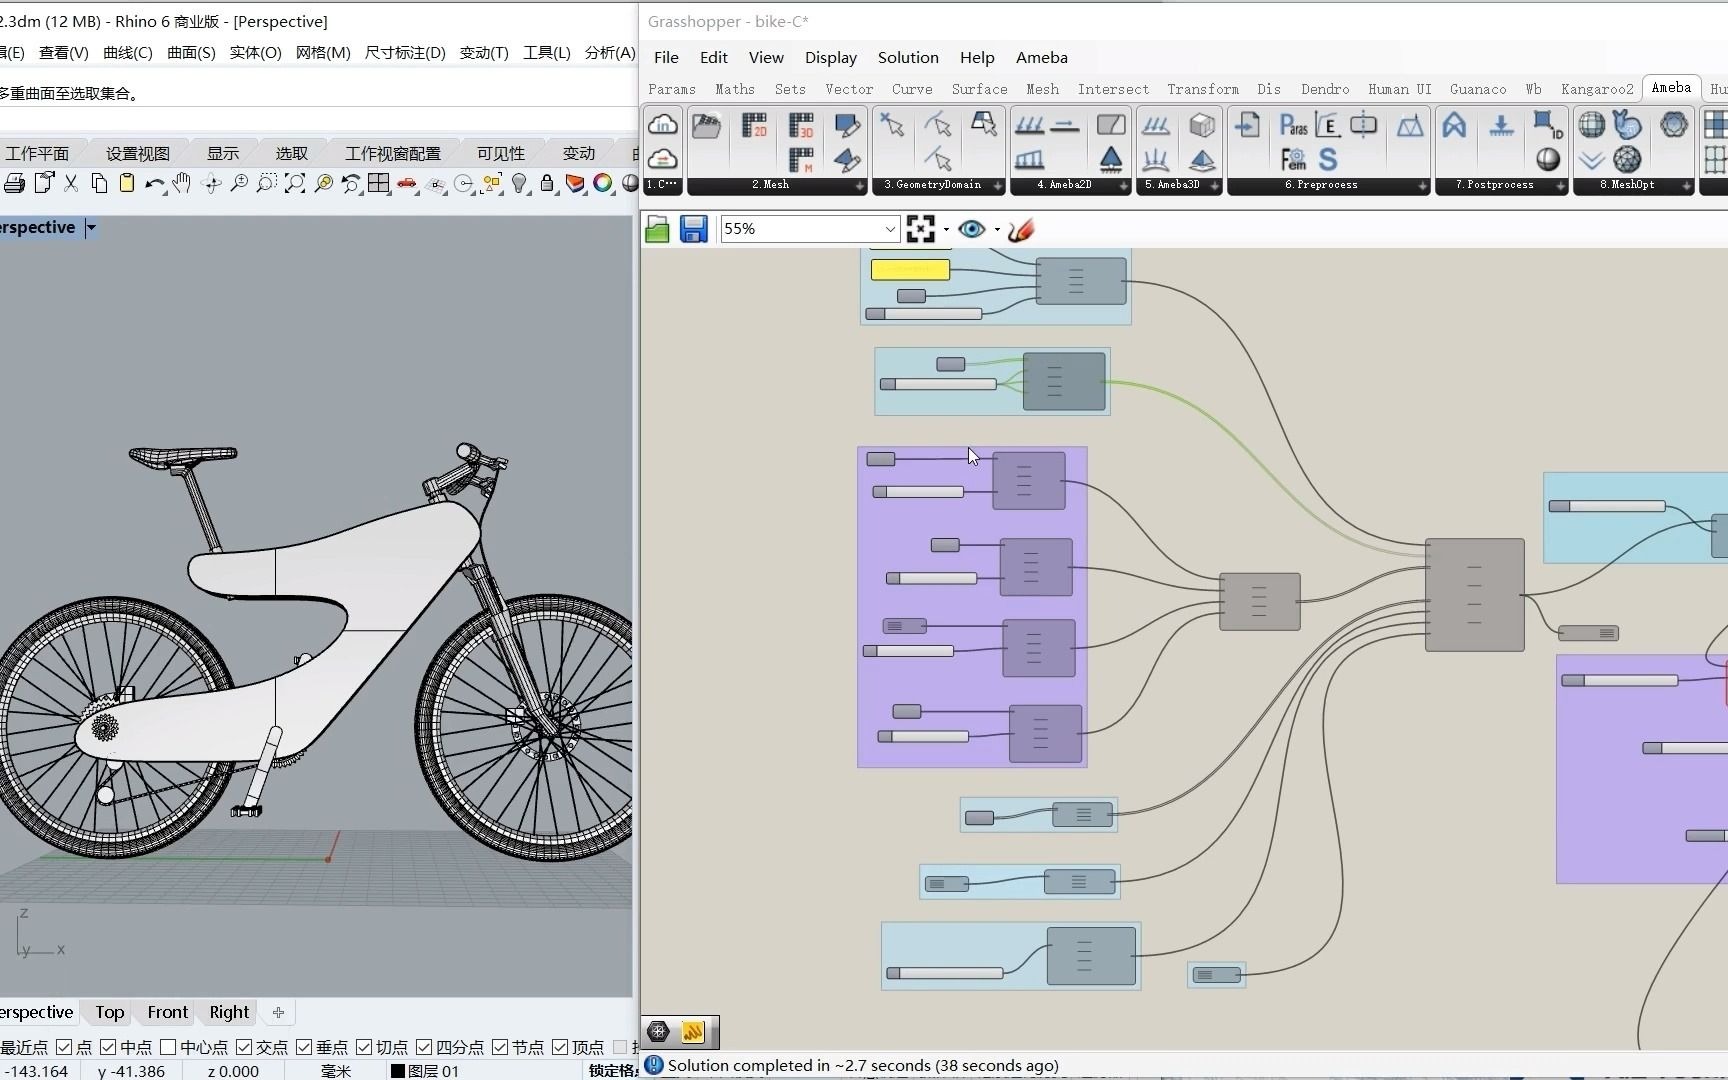Uncheck the 中点 osnap checkbox
This screenshot has width=1728, height=1080.
[x=108, y=1047]
